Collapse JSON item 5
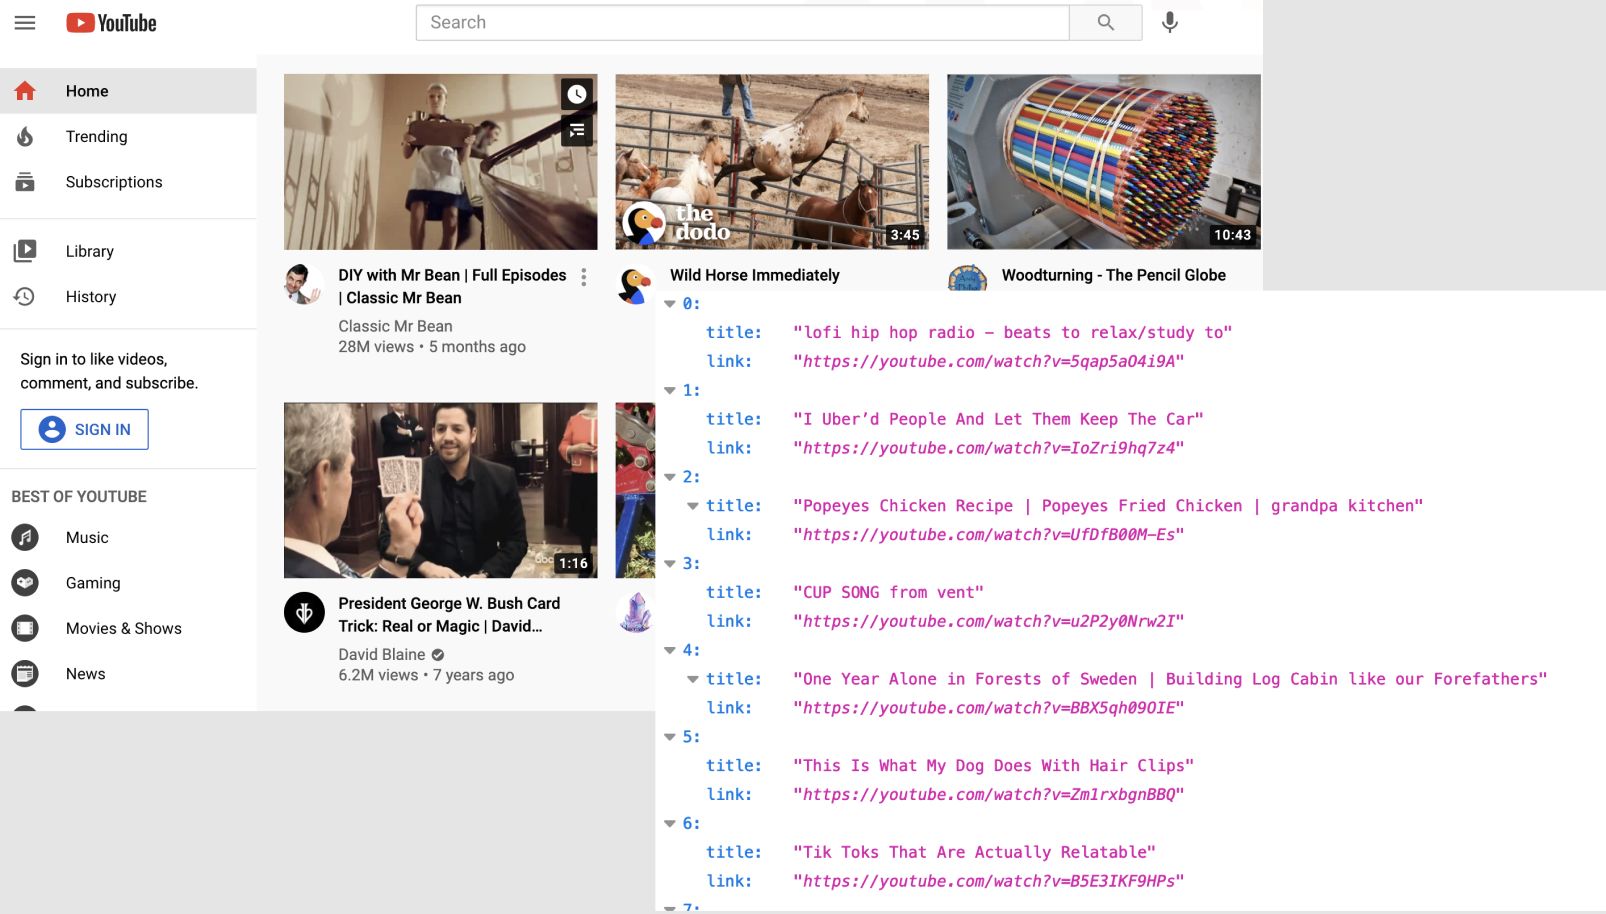Viewport: 1606px width, 914px height. 670,738
